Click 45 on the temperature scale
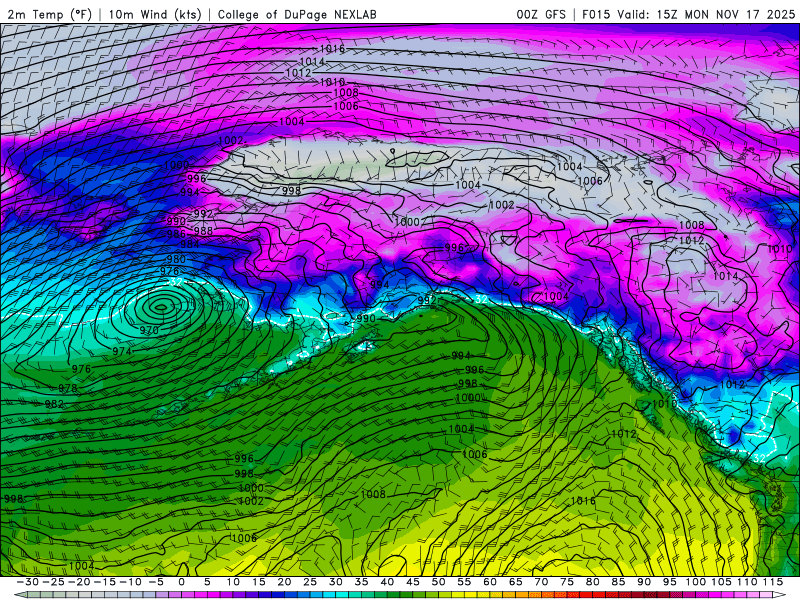 (413, 582)
